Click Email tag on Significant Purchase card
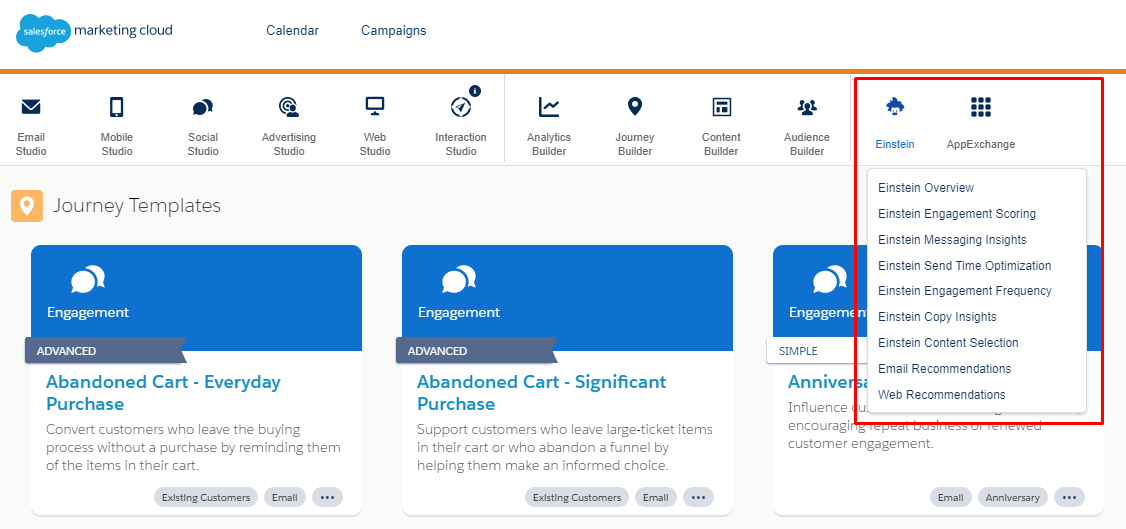Screen dimensions: 1126x529 656,497
